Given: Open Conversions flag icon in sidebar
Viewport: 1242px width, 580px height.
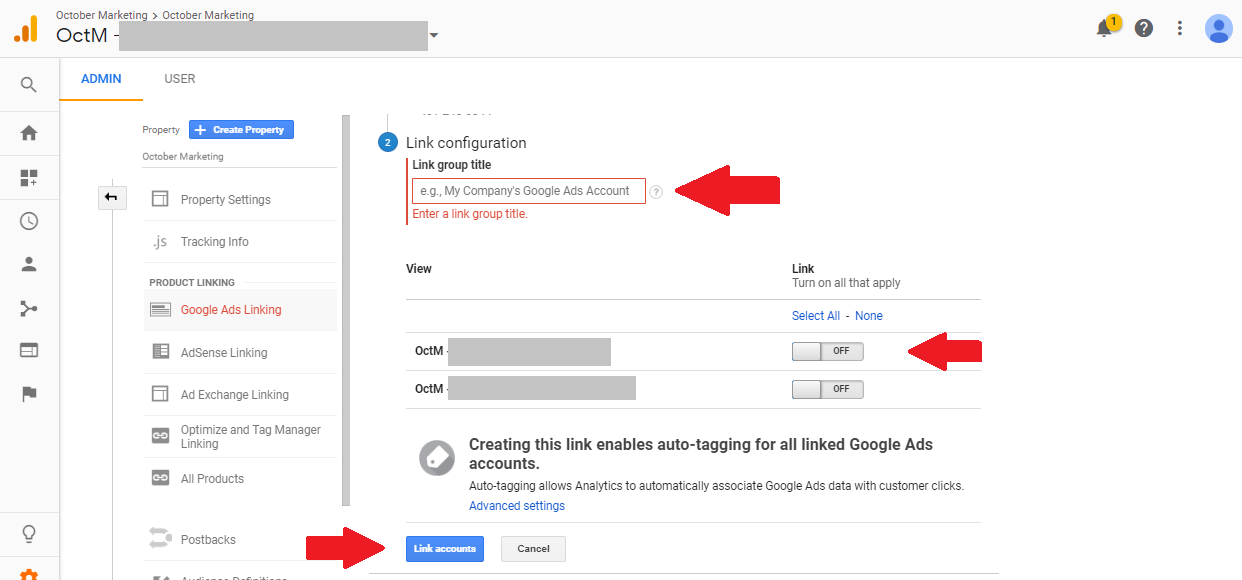Looking at the screenshot, I should click(29, 394).
